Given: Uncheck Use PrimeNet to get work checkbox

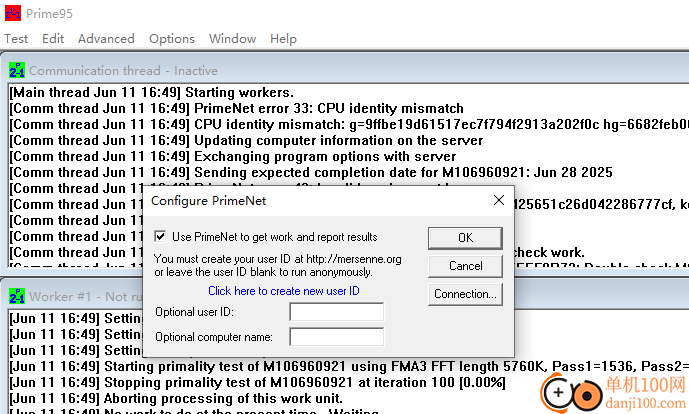Looking at the screenshot, I should click(160, 236).
